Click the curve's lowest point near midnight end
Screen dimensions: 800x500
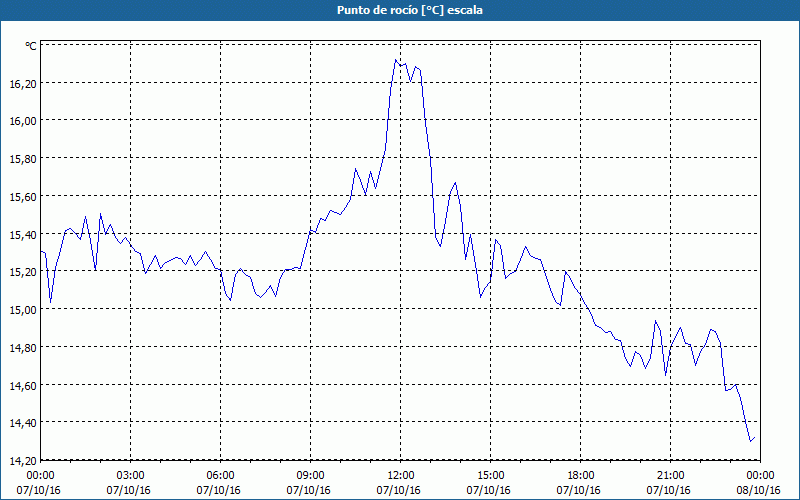point(751,441)
